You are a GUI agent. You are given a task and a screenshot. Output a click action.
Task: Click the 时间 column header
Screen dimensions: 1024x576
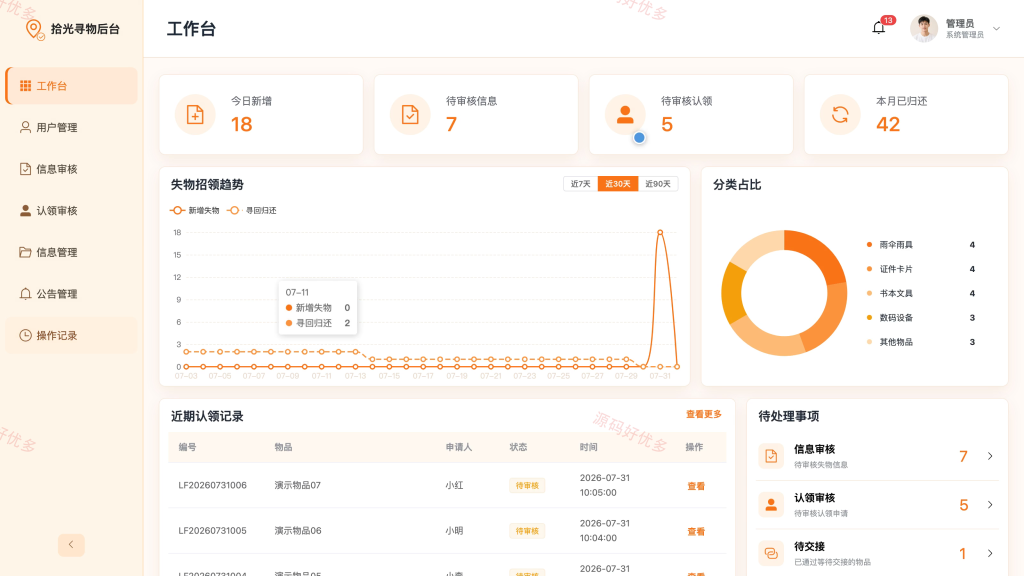pyautogui.click(x=588, y=447)
